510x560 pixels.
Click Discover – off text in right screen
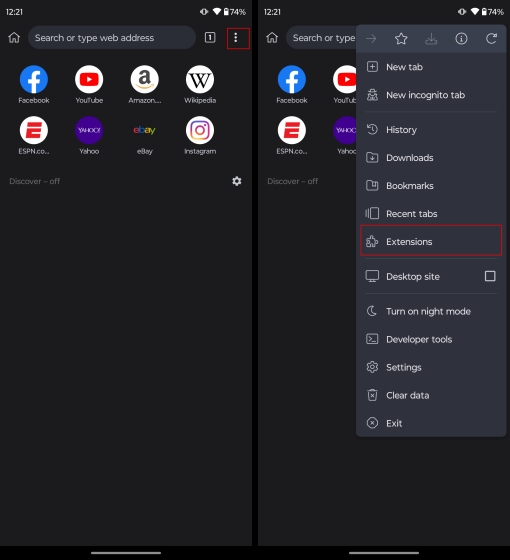click(x=292, y=181)
